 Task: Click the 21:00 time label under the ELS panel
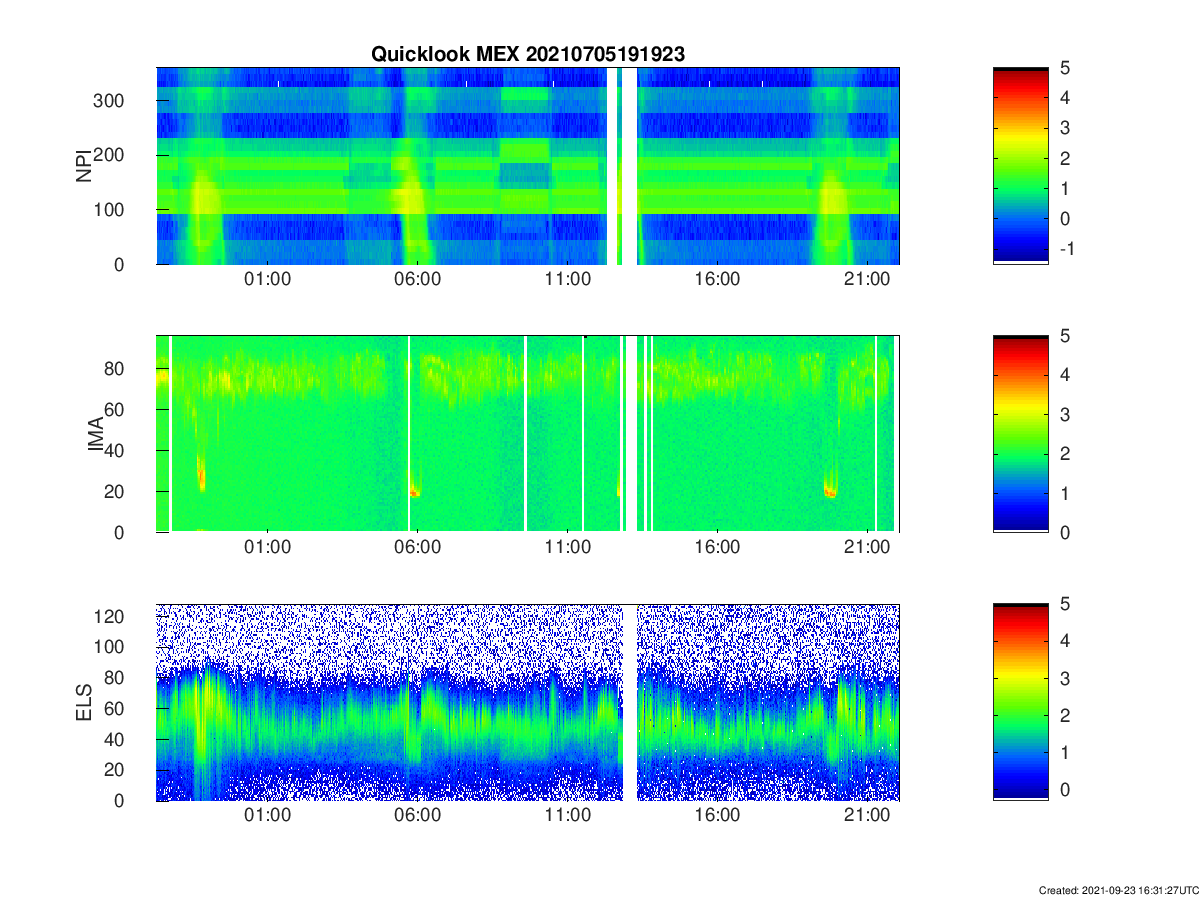pos(867,816)
